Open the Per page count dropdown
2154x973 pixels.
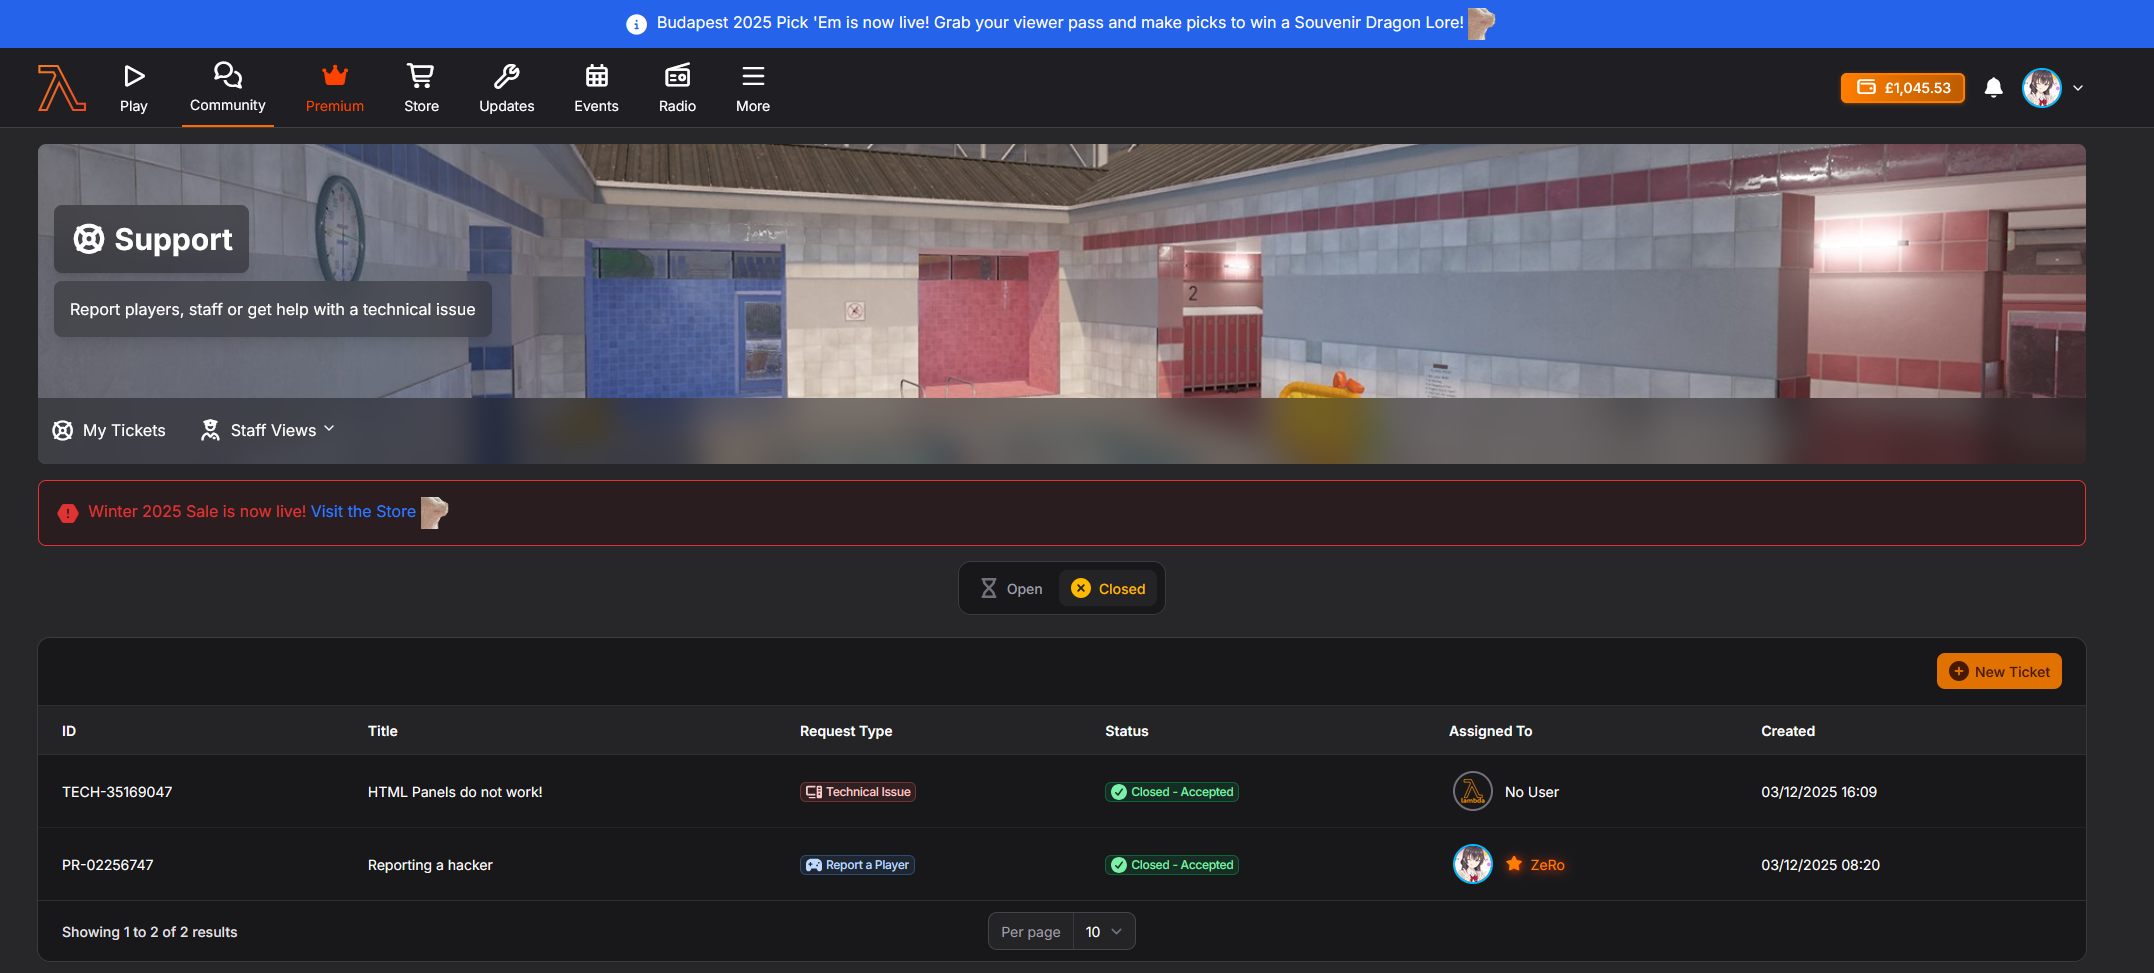[x=1103, y=932]
